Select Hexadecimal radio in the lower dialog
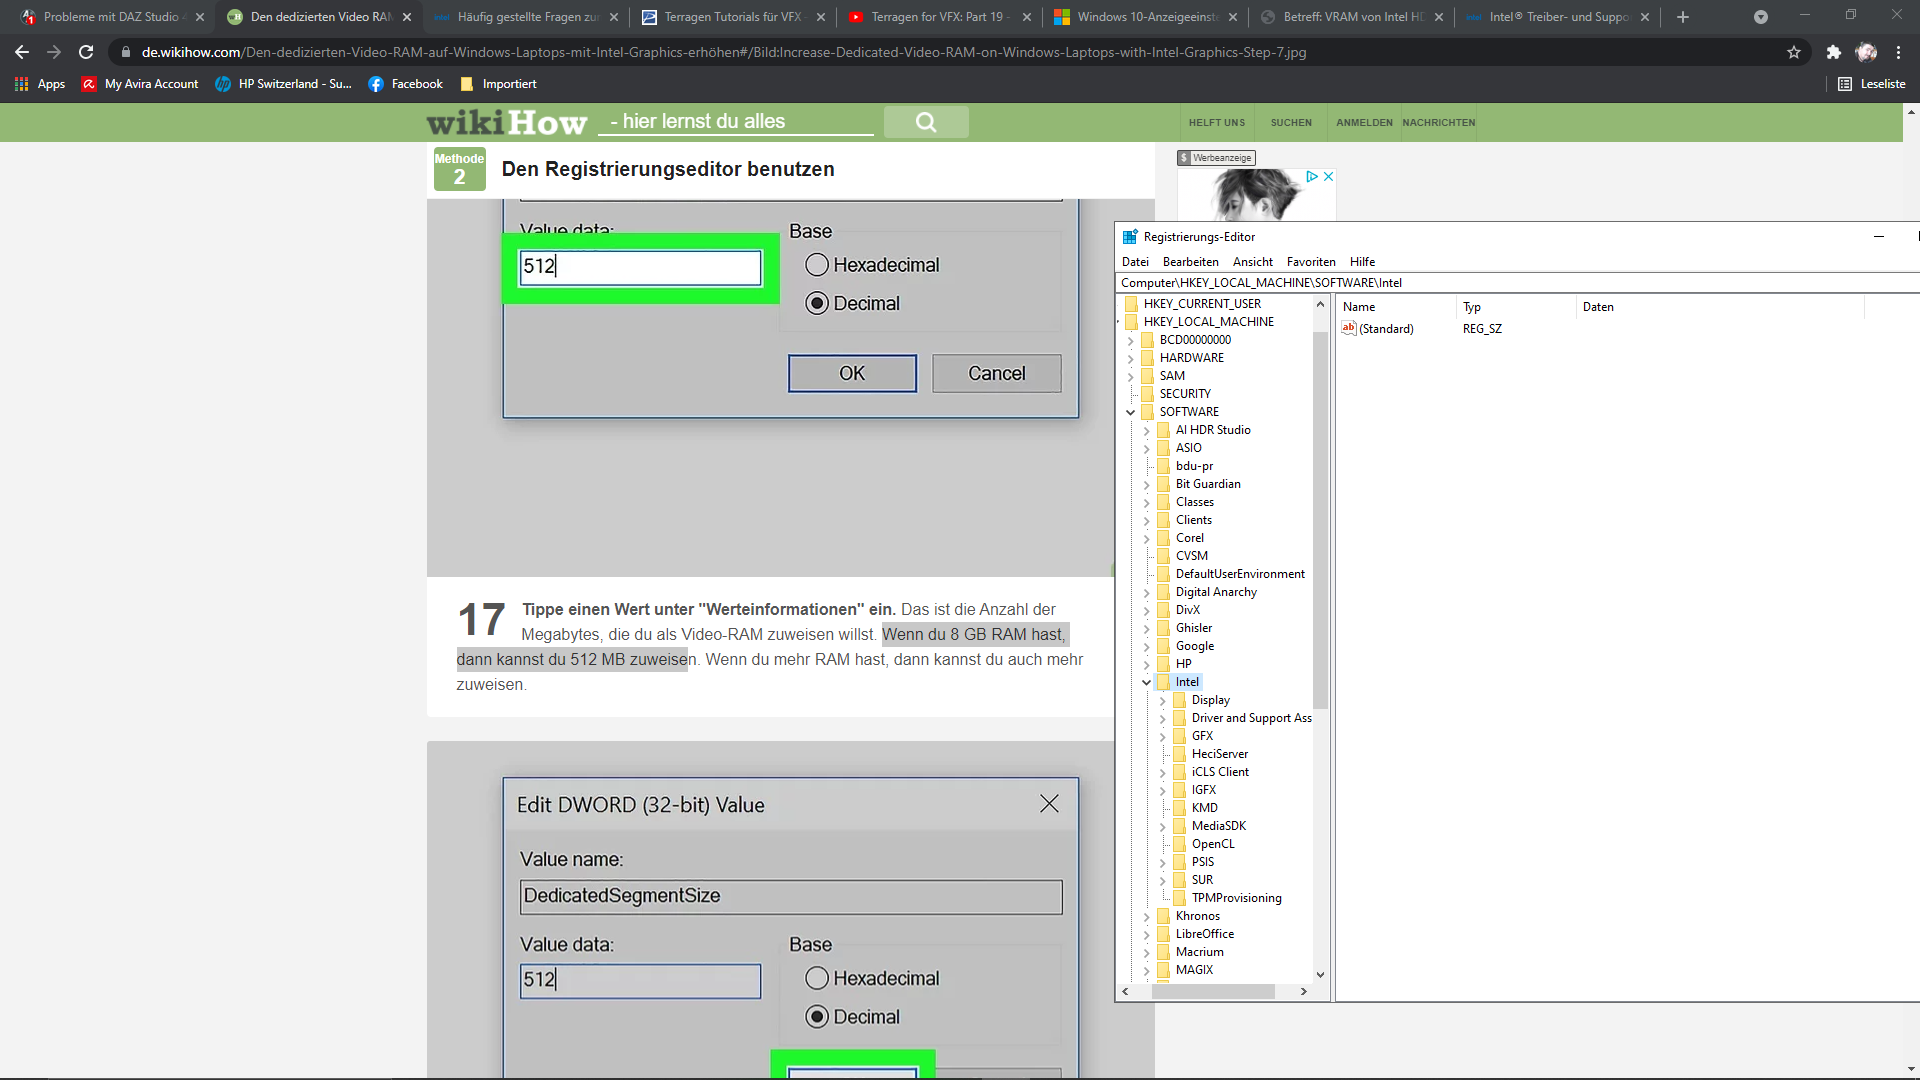 tap(817, 978)
